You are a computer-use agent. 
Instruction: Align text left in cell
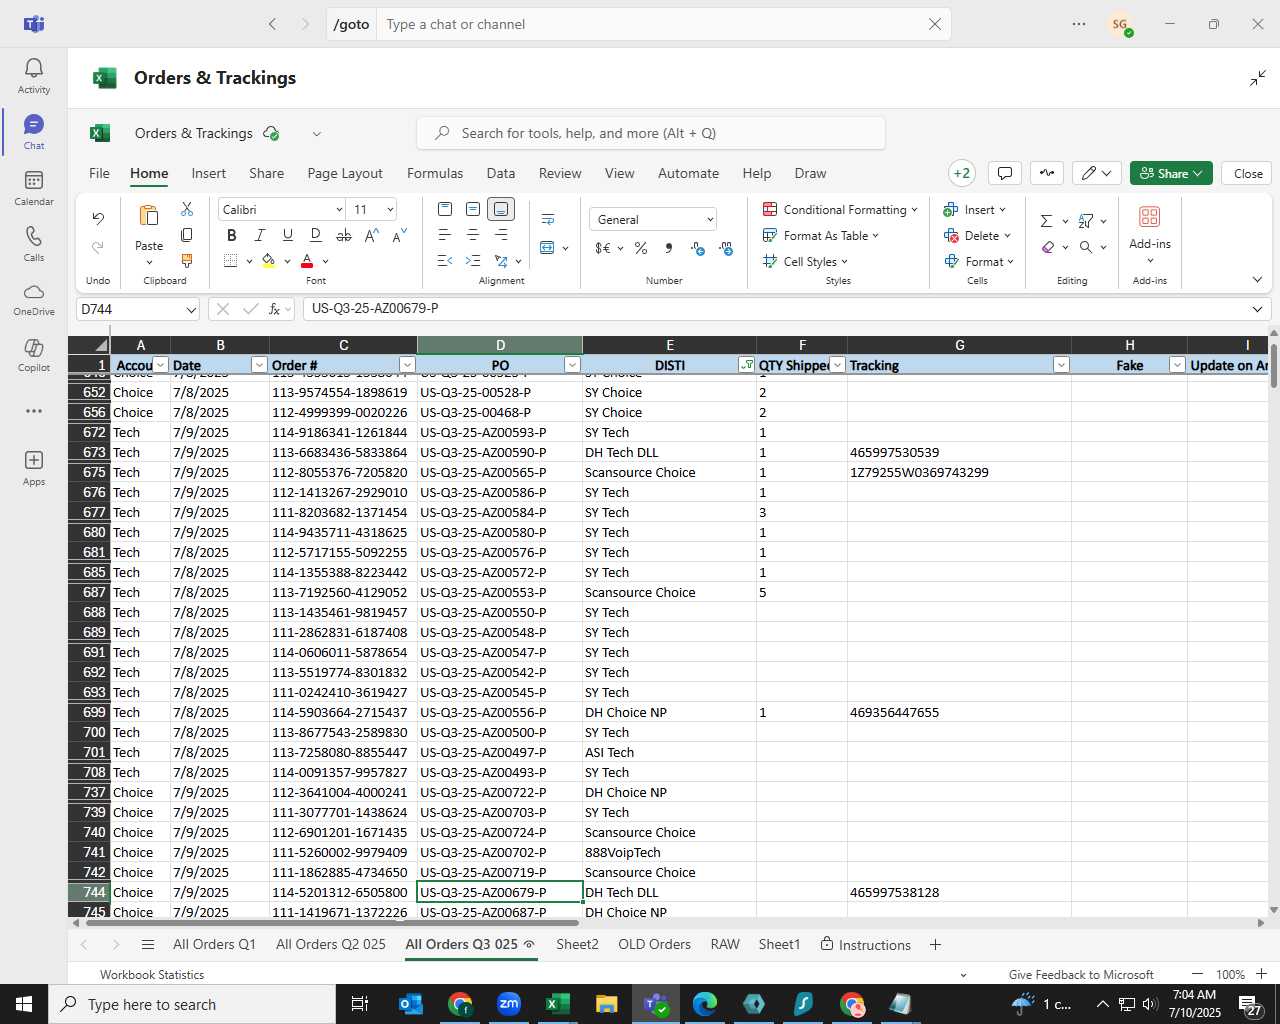(445, 235)
